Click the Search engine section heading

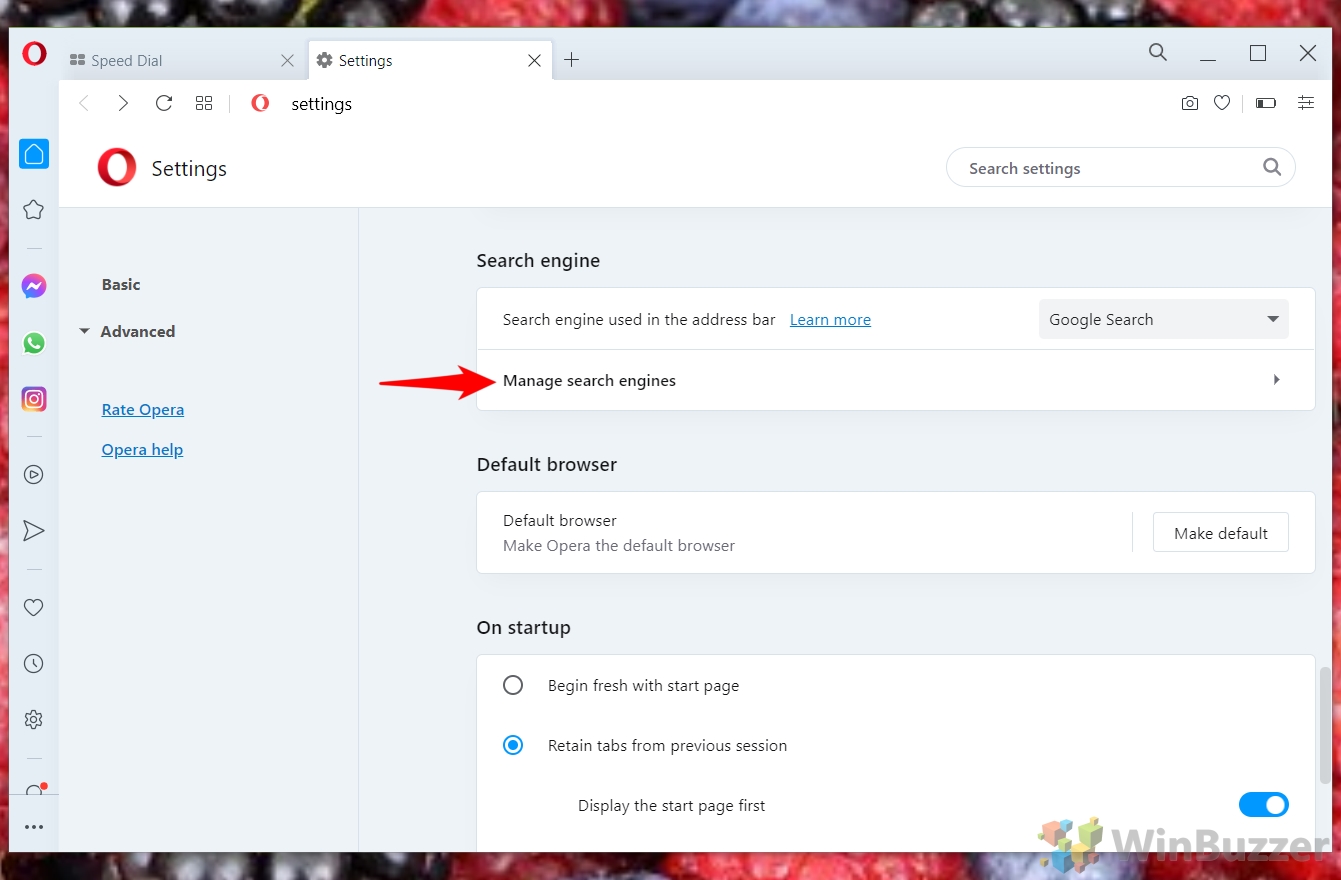click(x=538, y=260)
